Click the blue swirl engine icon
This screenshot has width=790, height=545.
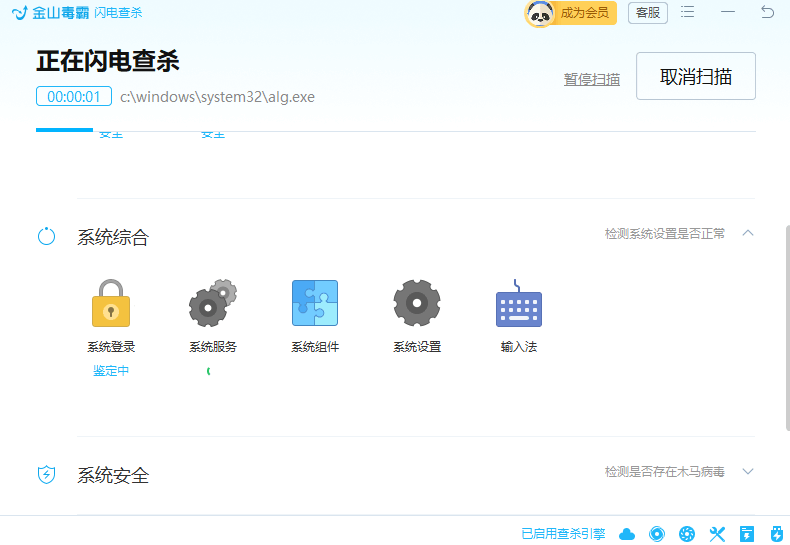coord(657,534)
